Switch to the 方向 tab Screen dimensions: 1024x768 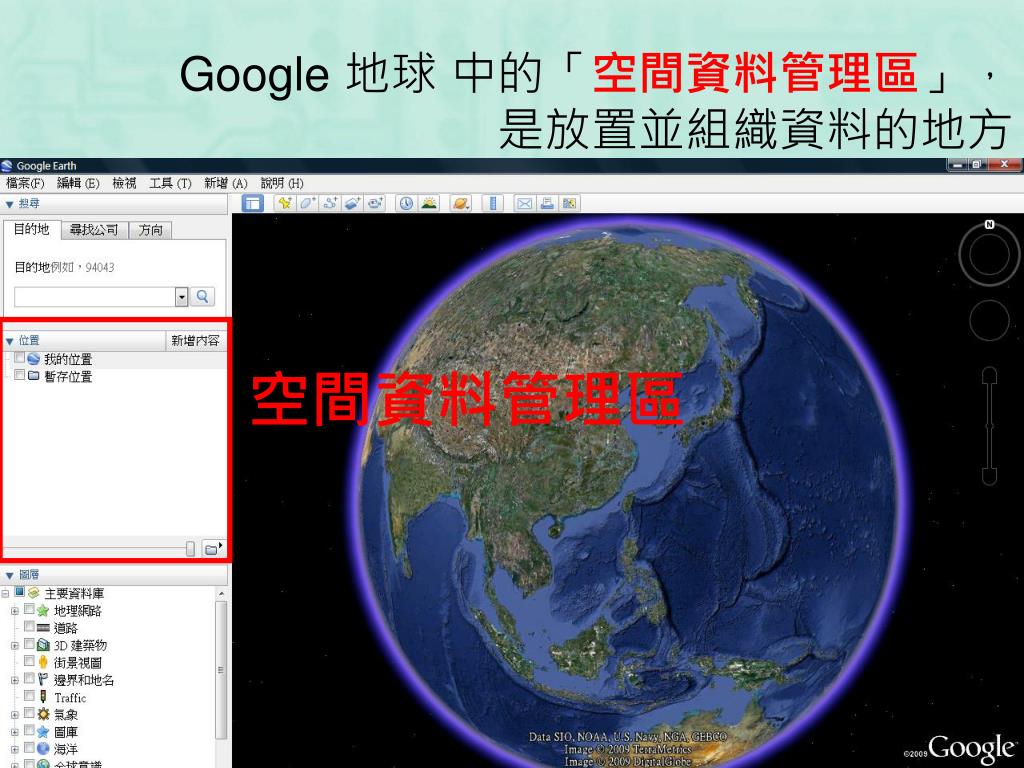[150, 230]
